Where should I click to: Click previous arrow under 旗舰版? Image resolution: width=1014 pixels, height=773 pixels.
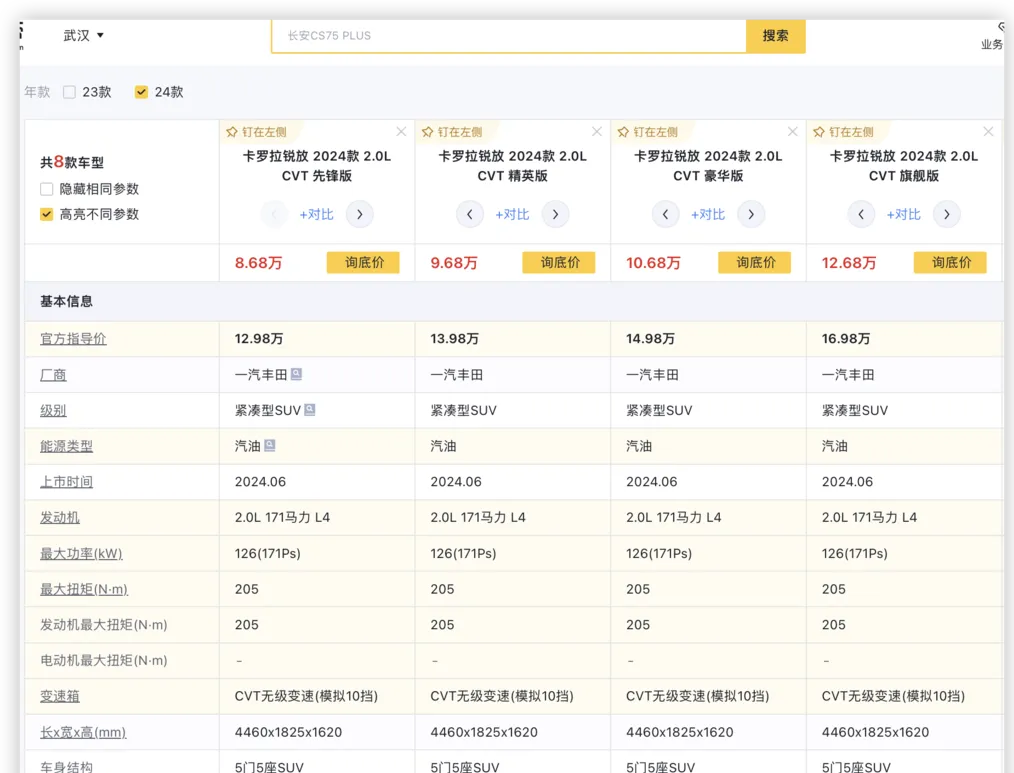click(861, 214)
